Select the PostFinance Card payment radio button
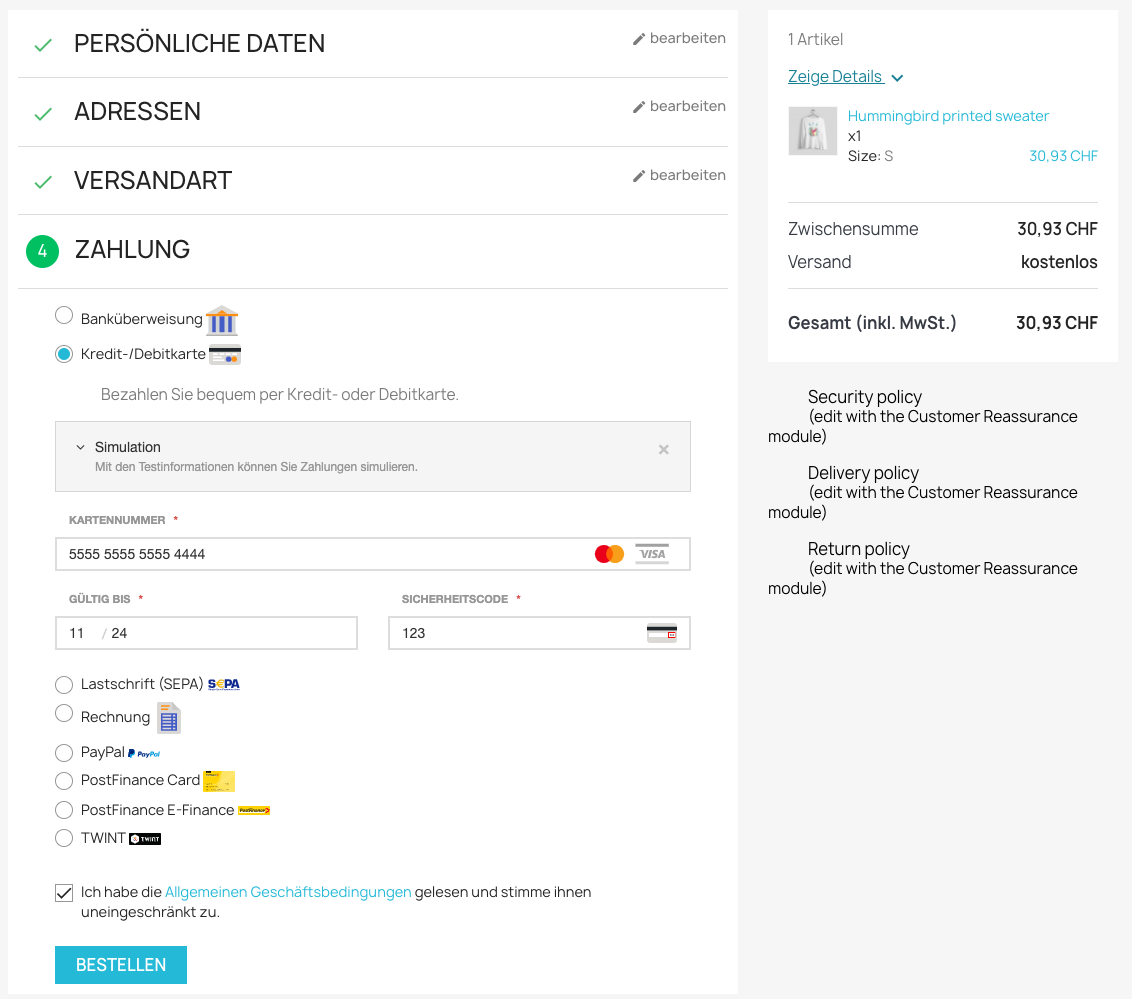Viewport: 1132px width, 999px height. (x=63, y=781)
